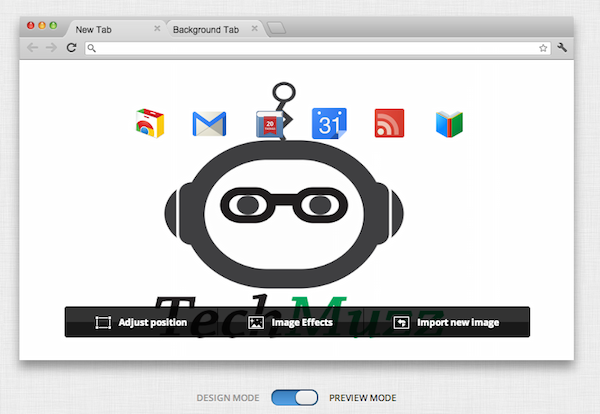Screen dimensions: 600x414
Task: Click the bookmark star icon
Action: [x=543, y=48]
